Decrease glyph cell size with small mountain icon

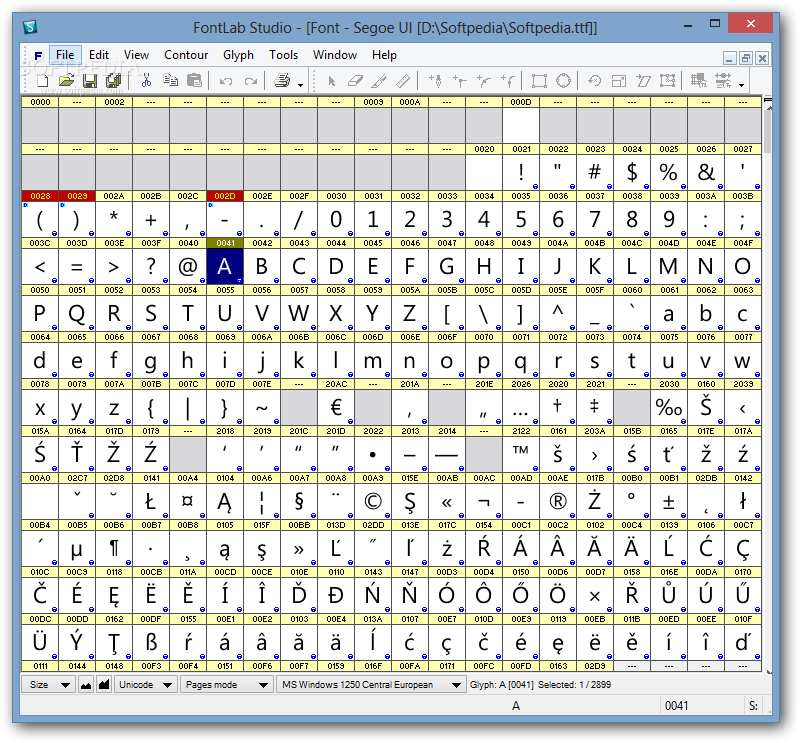click(x=86, y=685)
